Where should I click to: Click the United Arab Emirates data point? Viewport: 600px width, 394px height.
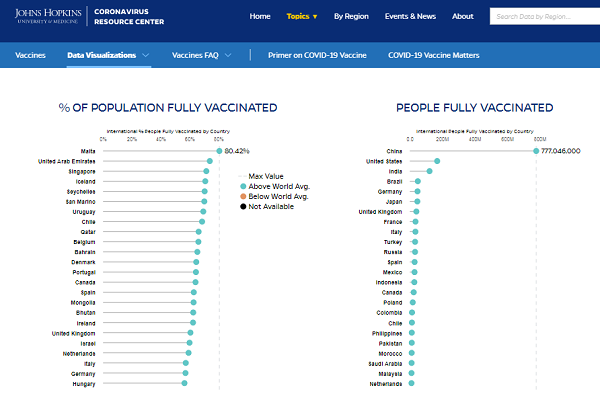pos(210,161)
